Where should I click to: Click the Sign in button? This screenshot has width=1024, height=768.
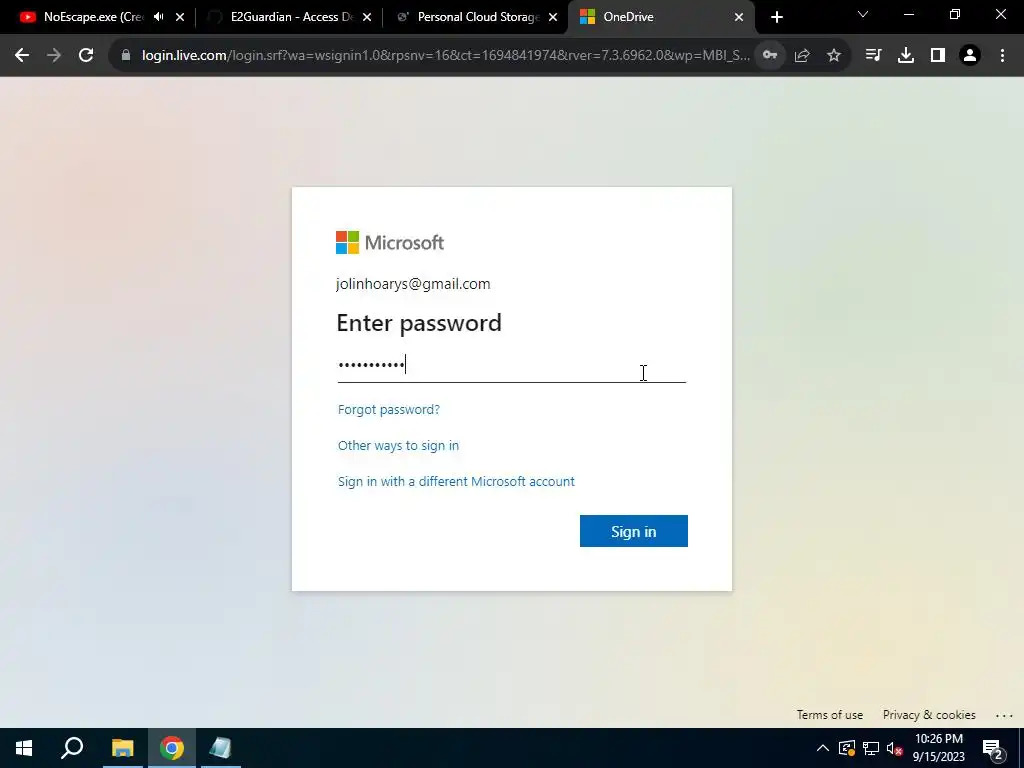(633, 531)
